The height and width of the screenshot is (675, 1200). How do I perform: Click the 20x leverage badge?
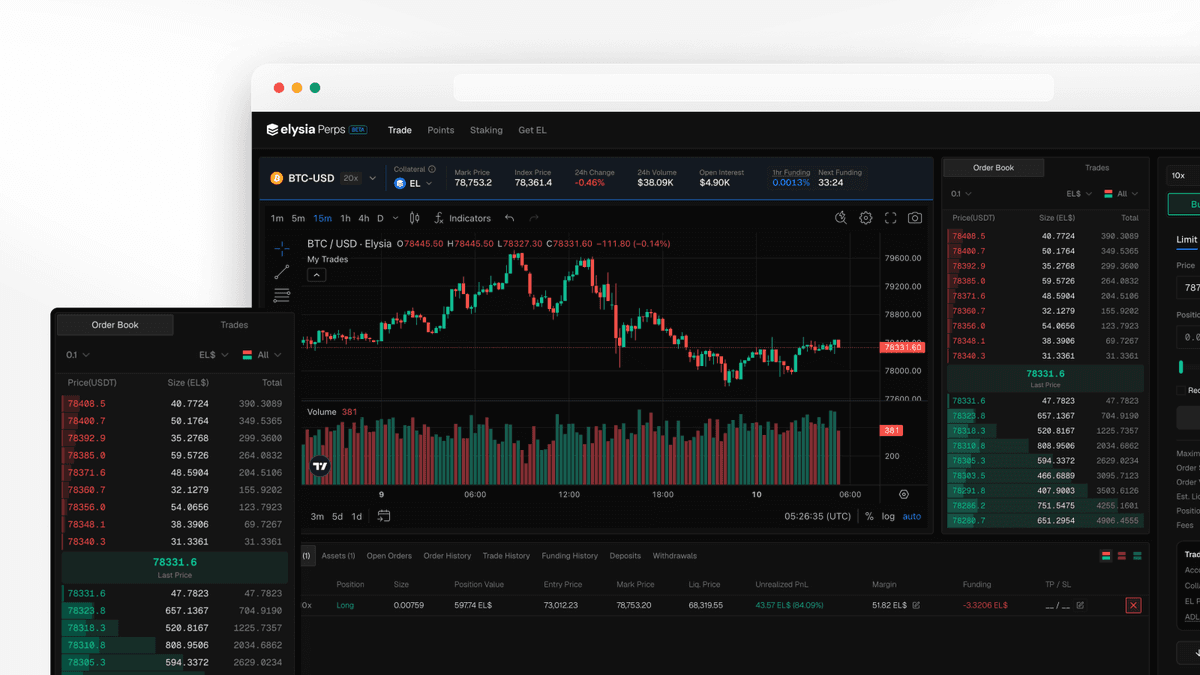tap(351, 178)
